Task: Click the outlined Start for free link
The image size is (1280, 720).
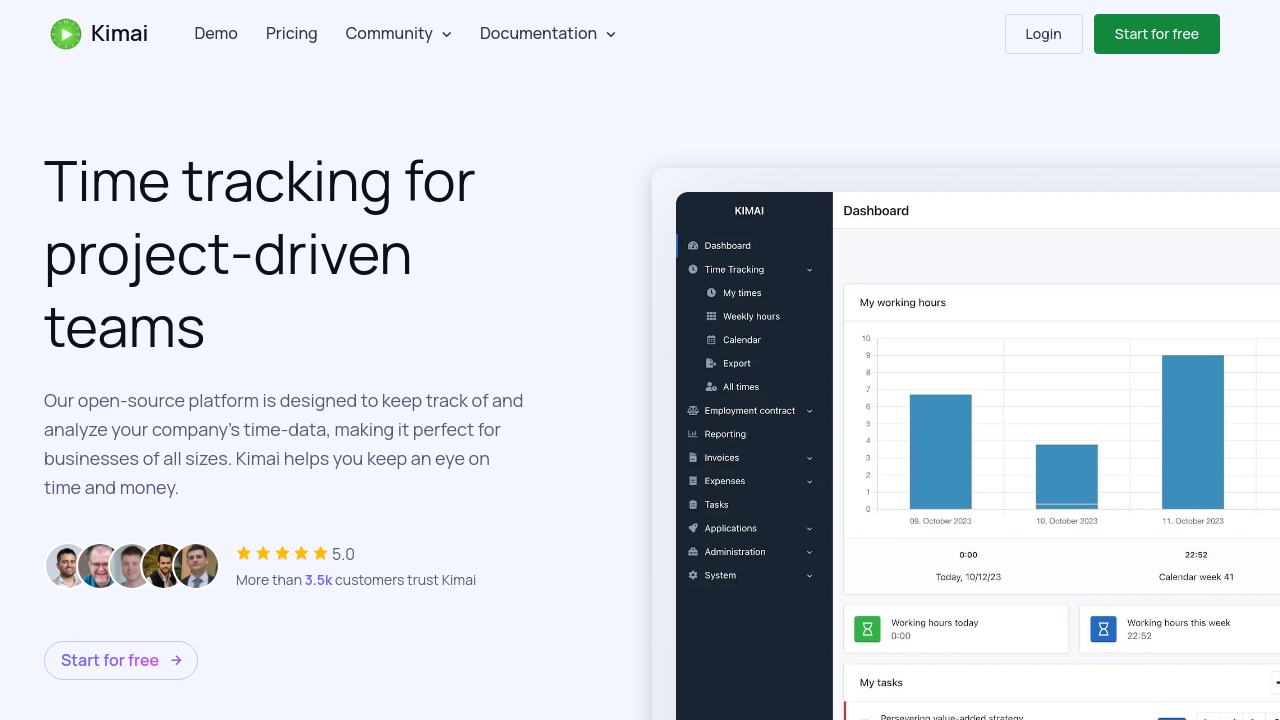Action: [x=121, y=660]
